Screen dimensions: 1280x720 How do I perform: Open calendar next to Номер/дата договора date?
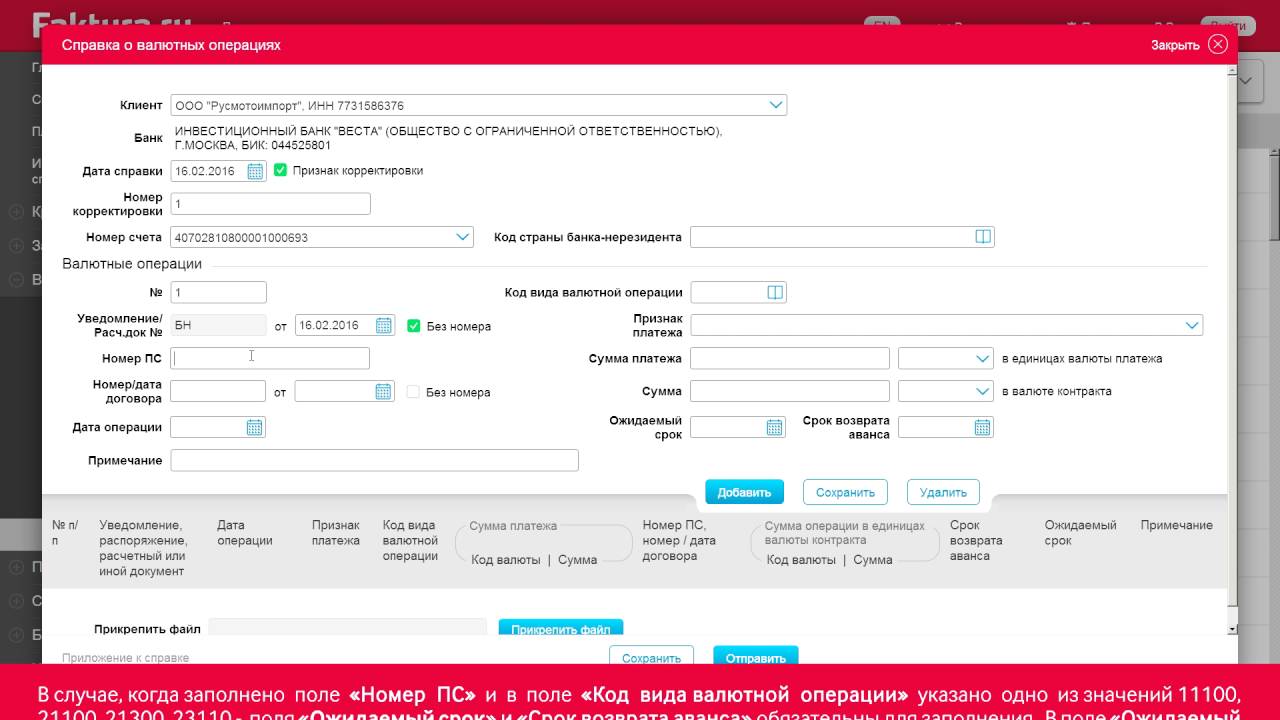click(x=384, y=392)
